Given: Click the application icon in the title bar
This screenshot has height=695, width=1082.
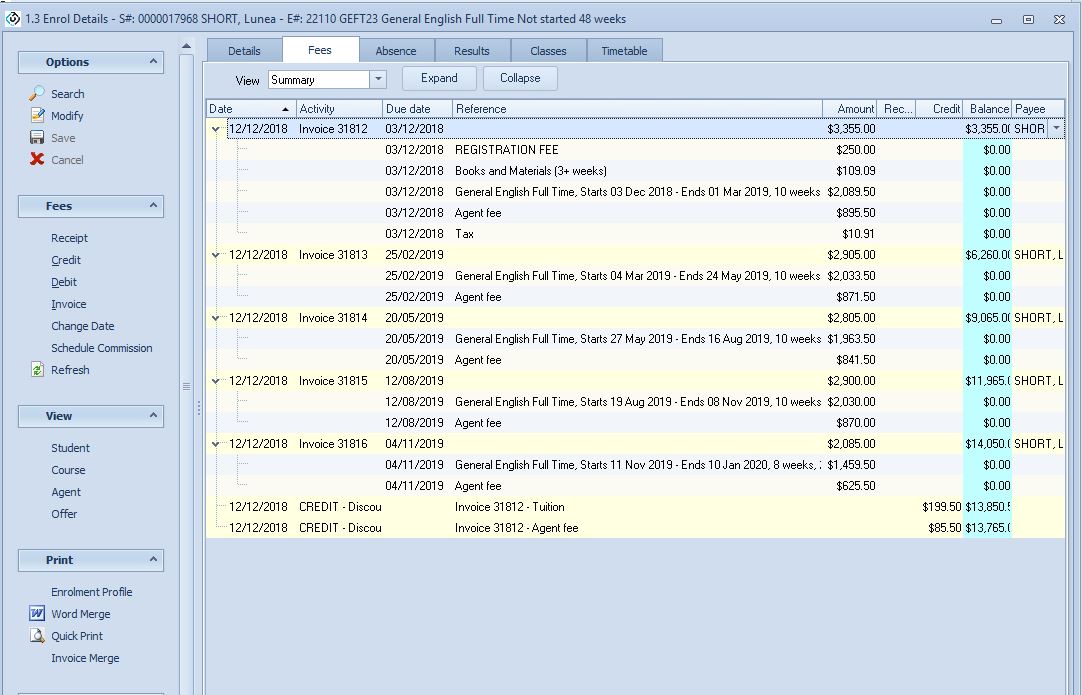Looking at the screenshot, I should coord(12,17).
